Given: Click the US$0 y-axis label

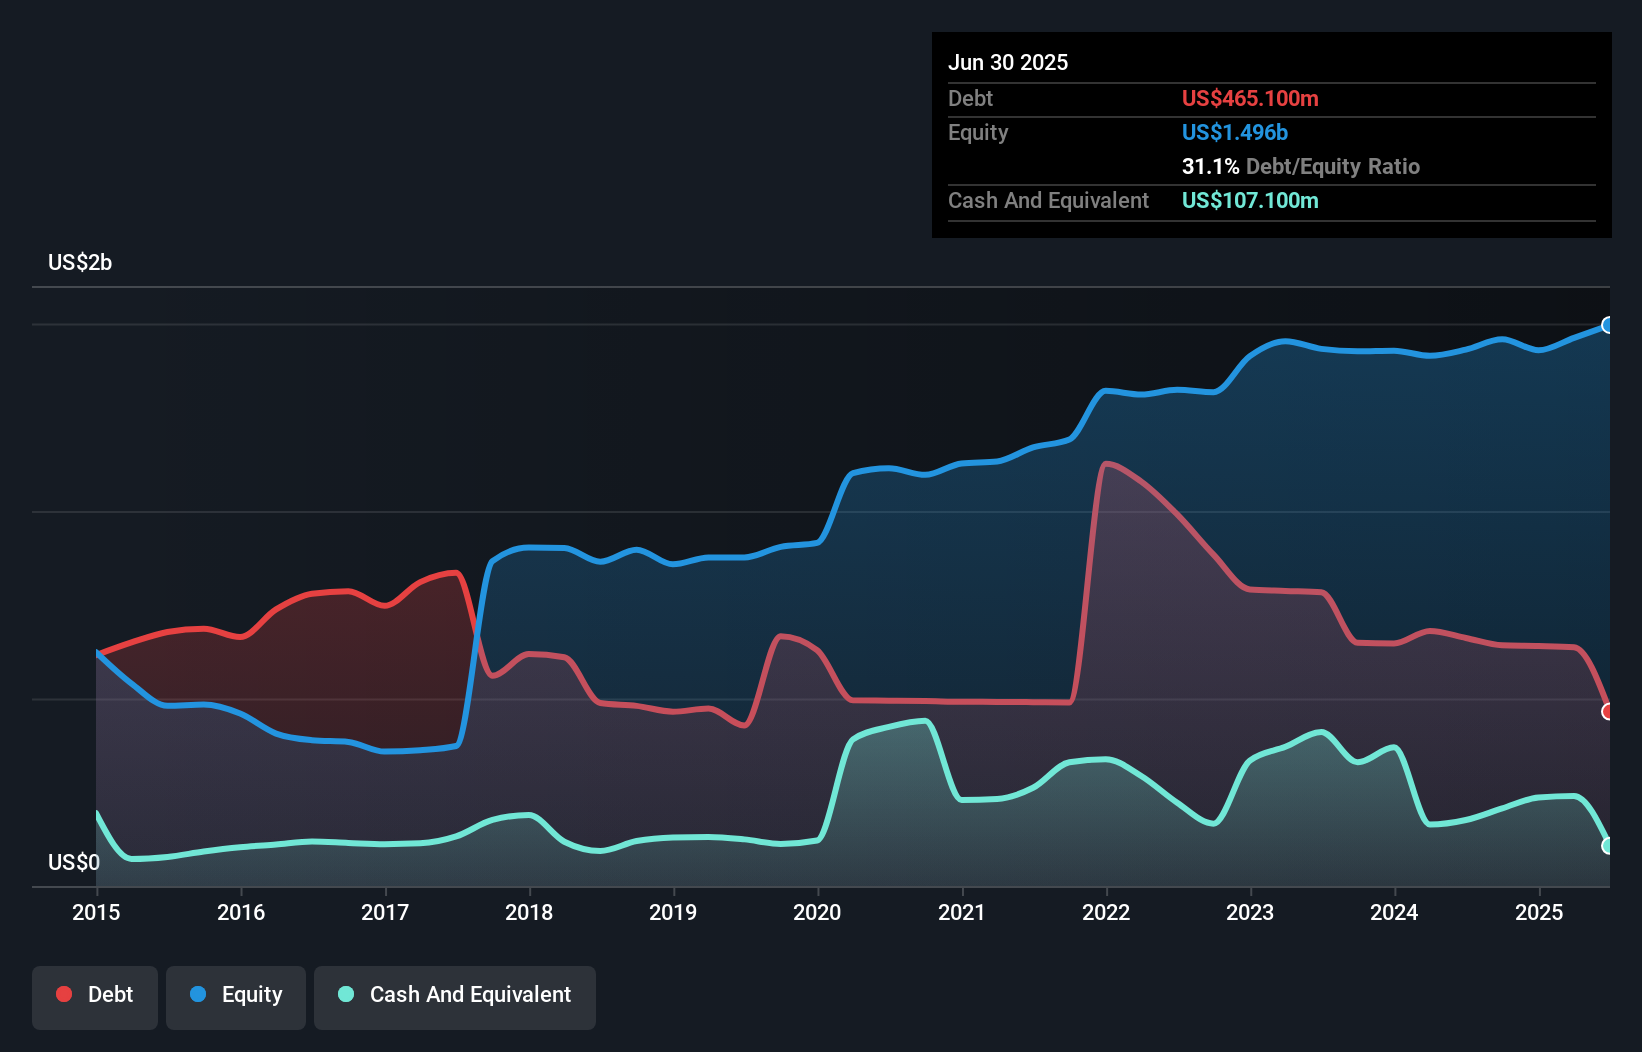Looking at the screenshot, I should coord(74,862).
